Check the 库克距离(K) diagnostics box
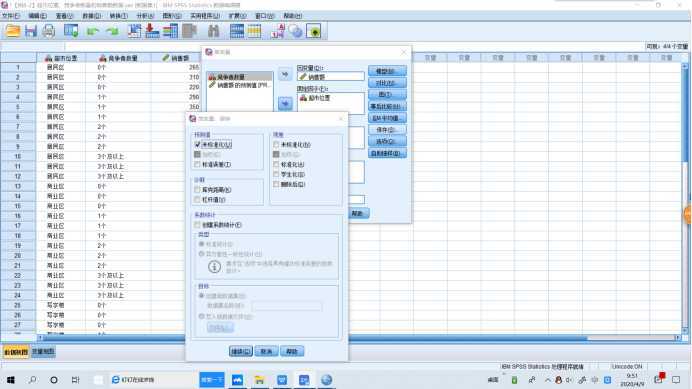Screen dimensions: 692x389 (x=197, y=190)
